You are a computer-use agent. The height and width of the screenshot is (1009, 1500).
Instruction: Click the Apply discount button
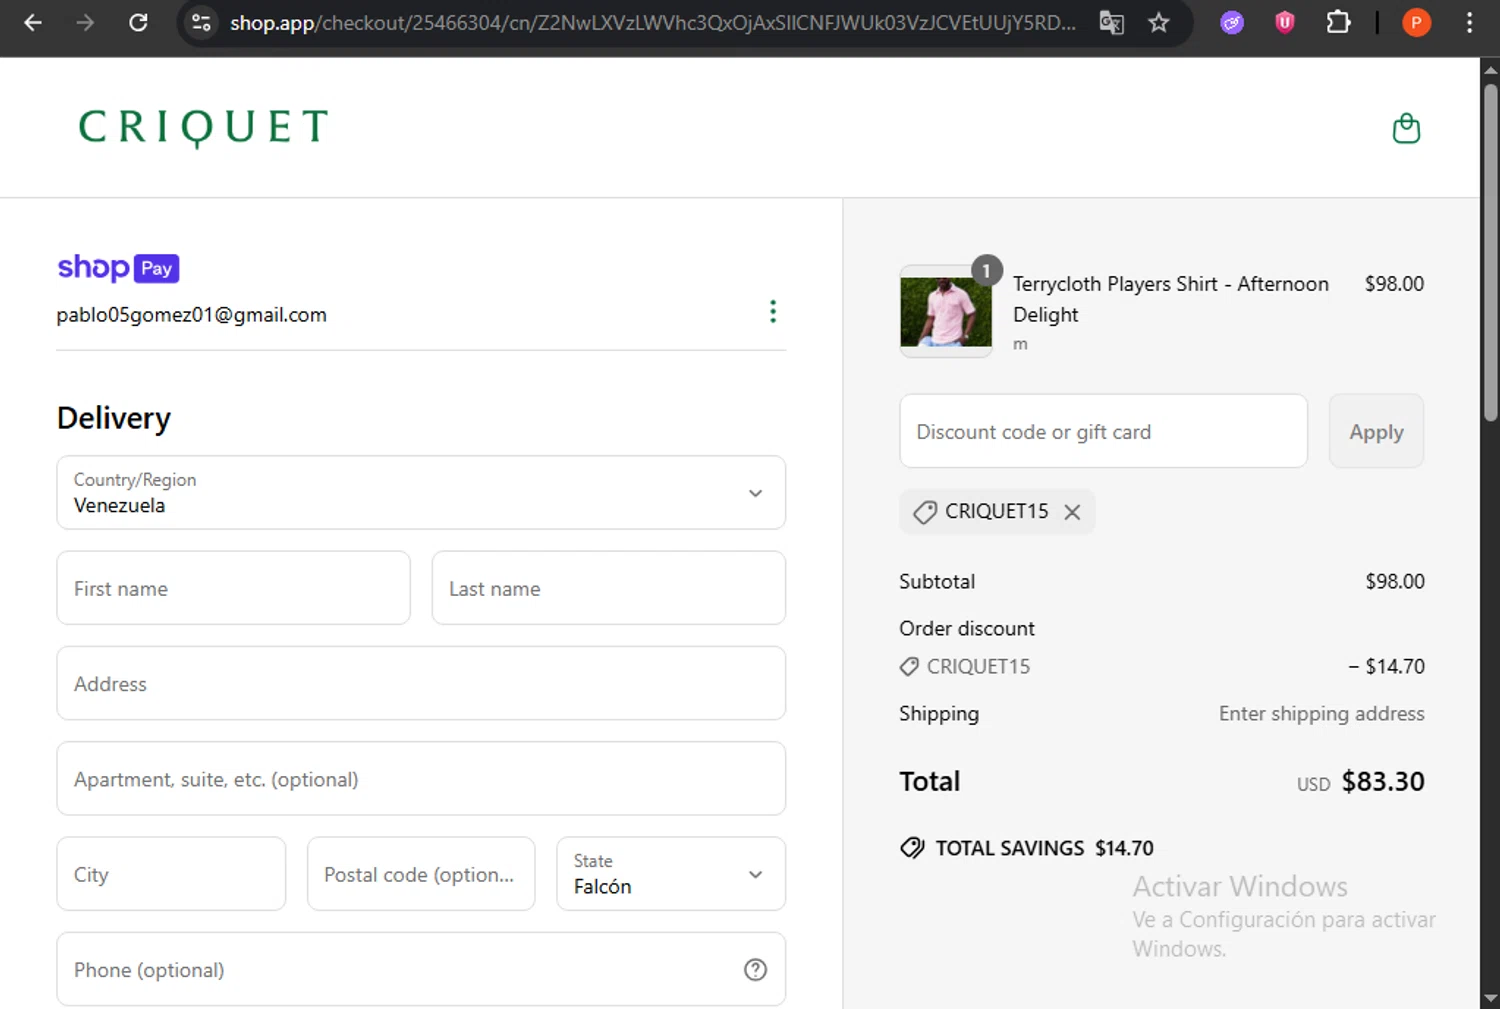[x=1376, y=431]
